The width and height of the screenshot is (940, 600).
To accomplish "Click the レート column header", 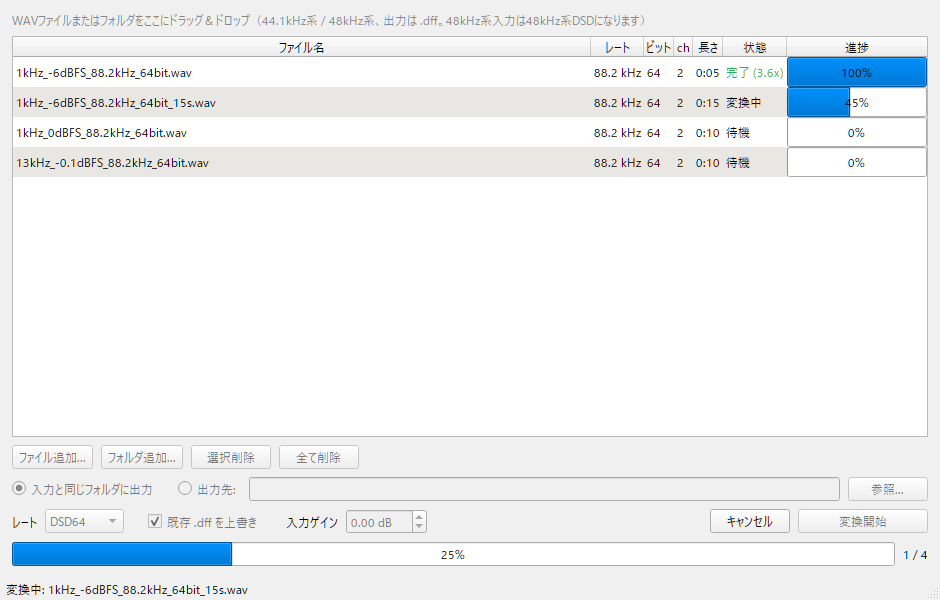I will tap(617, 47).
